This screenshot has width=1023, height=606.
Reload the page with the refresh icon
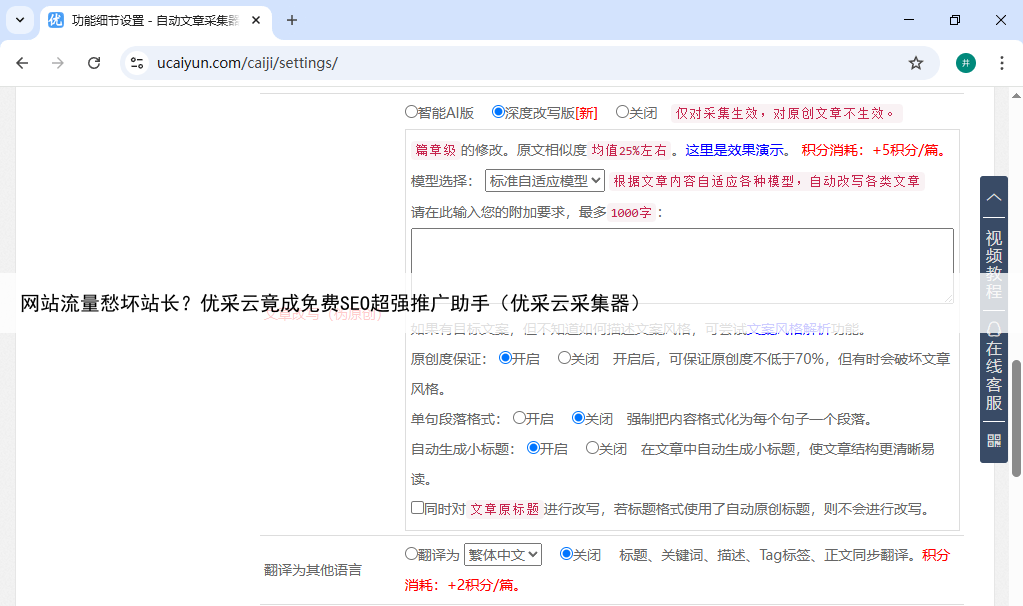click(94, 63)
